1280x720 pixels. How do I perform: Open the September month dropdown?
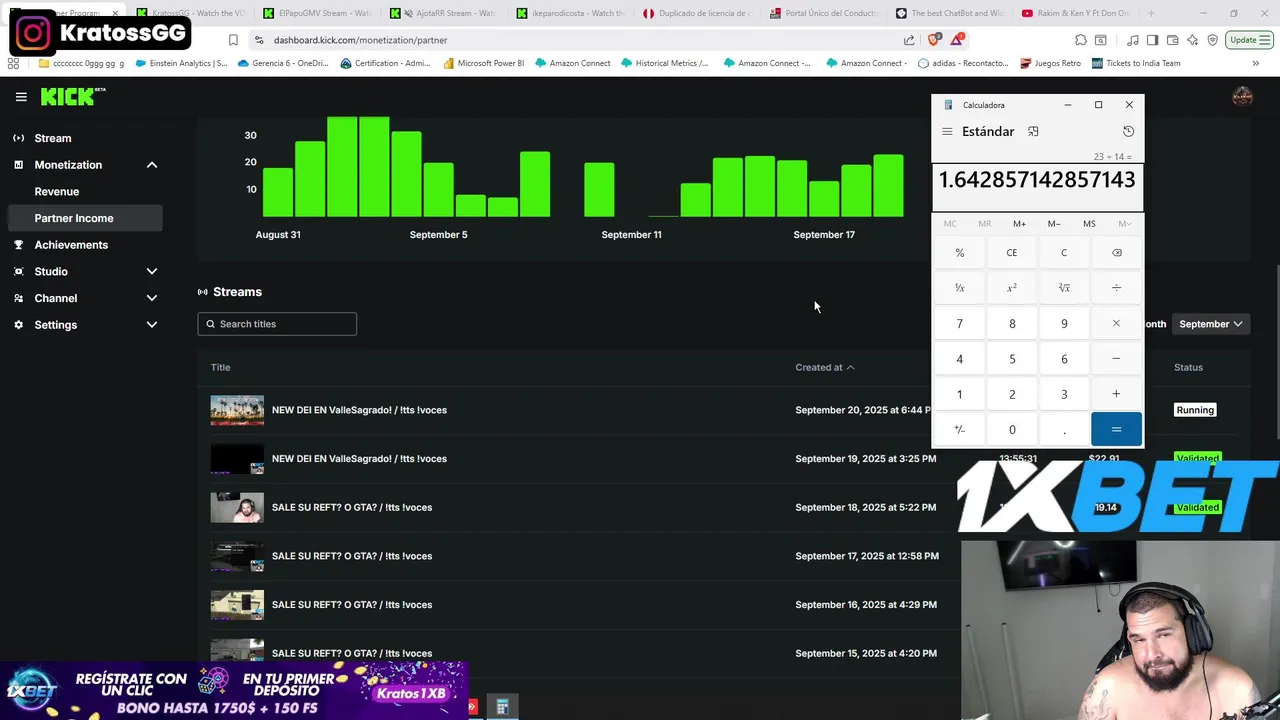(x=1211, y=324)
